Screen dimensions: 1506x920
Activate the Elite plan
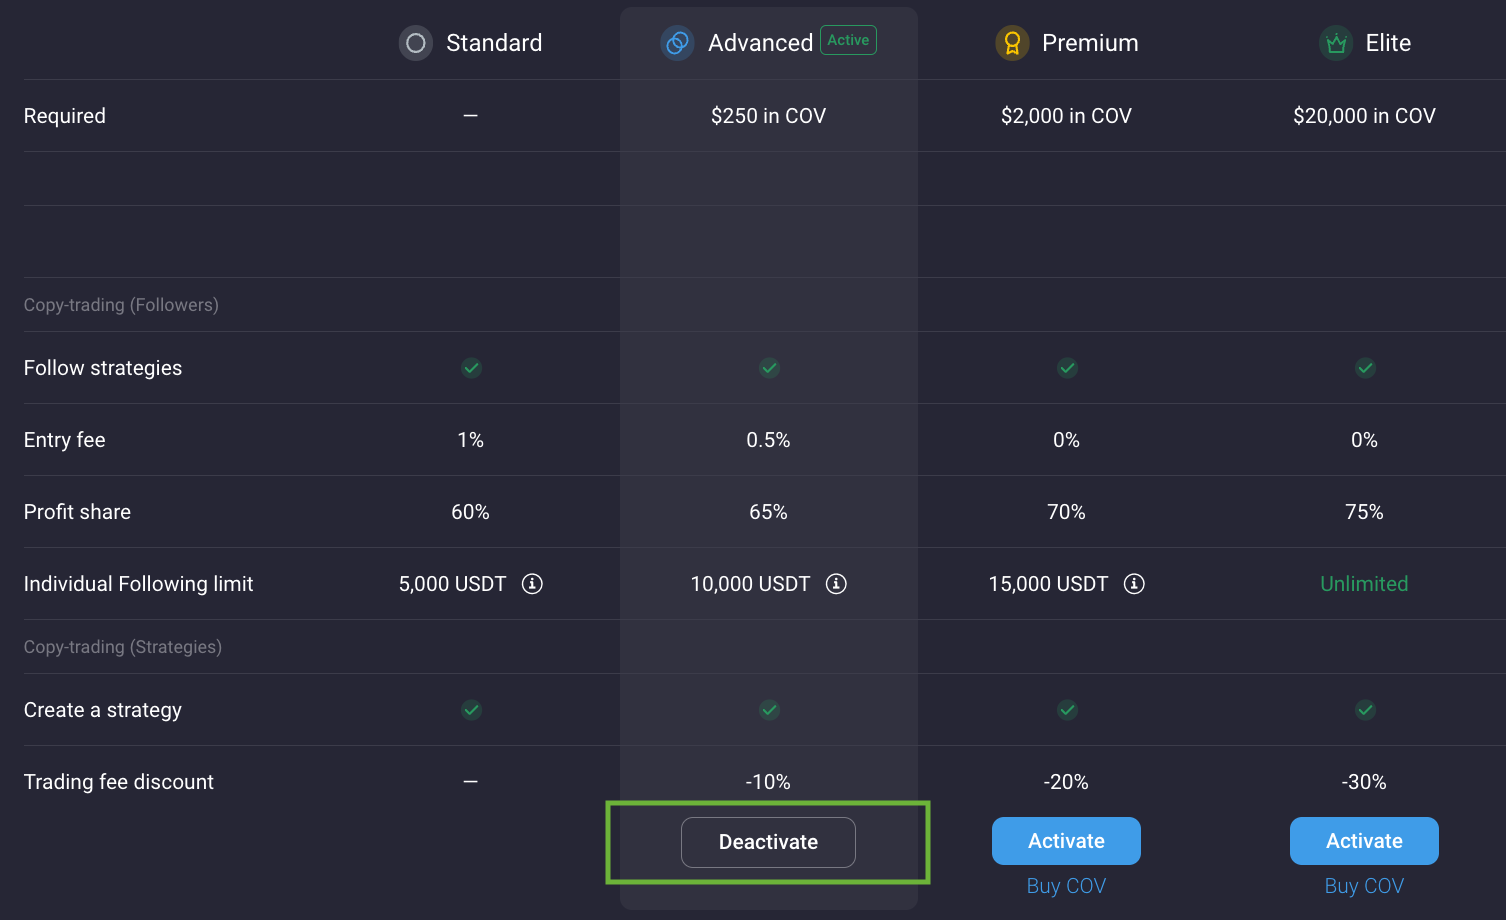point(1364,841)
